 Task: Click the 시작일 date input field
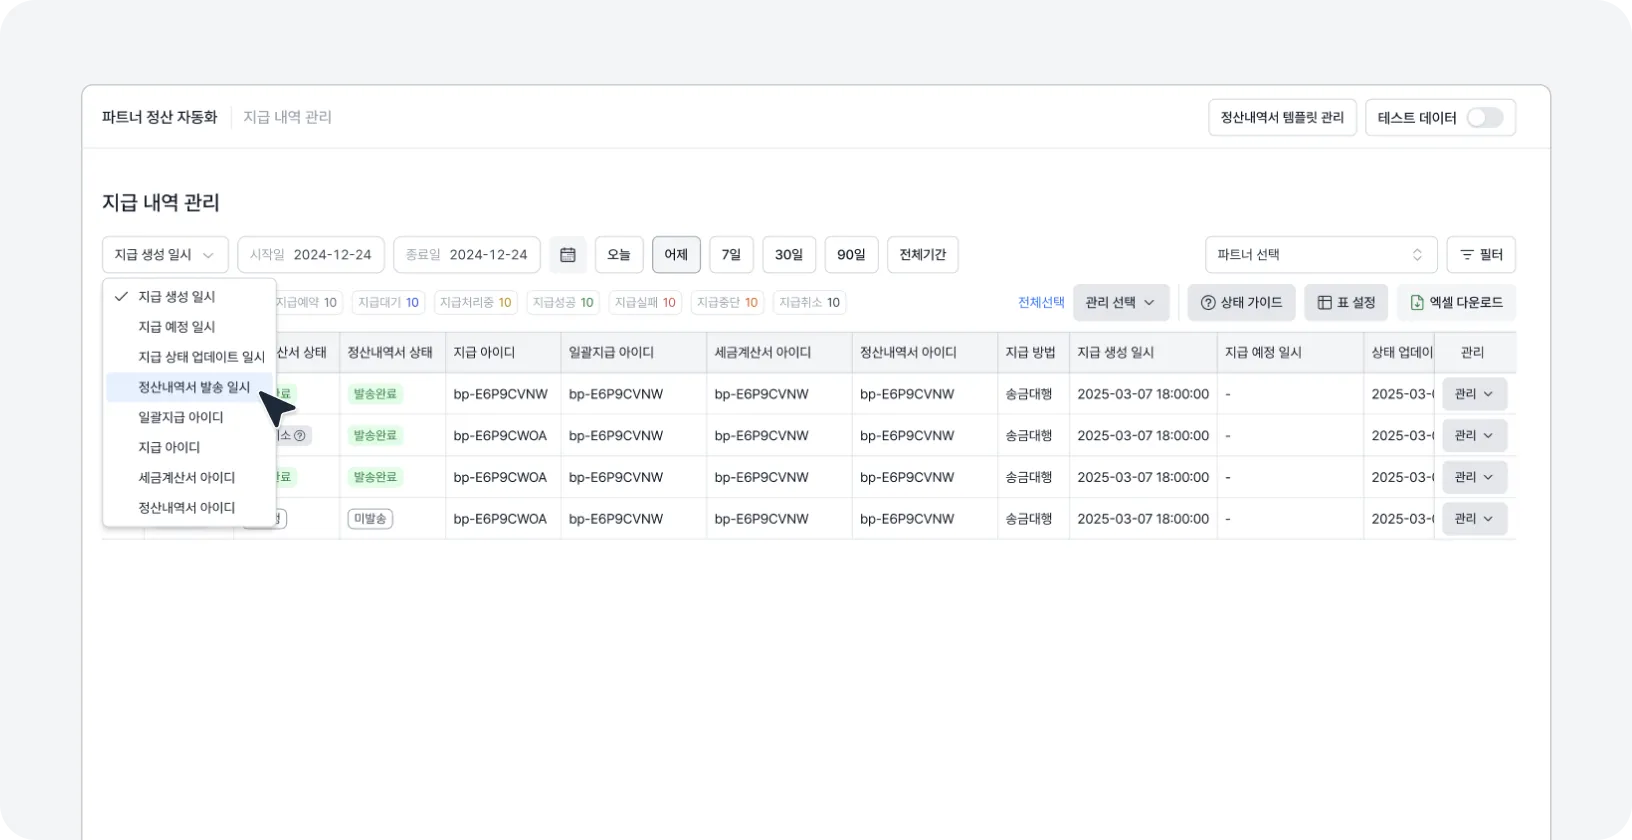pyautogui.click(x=311, y=255)
